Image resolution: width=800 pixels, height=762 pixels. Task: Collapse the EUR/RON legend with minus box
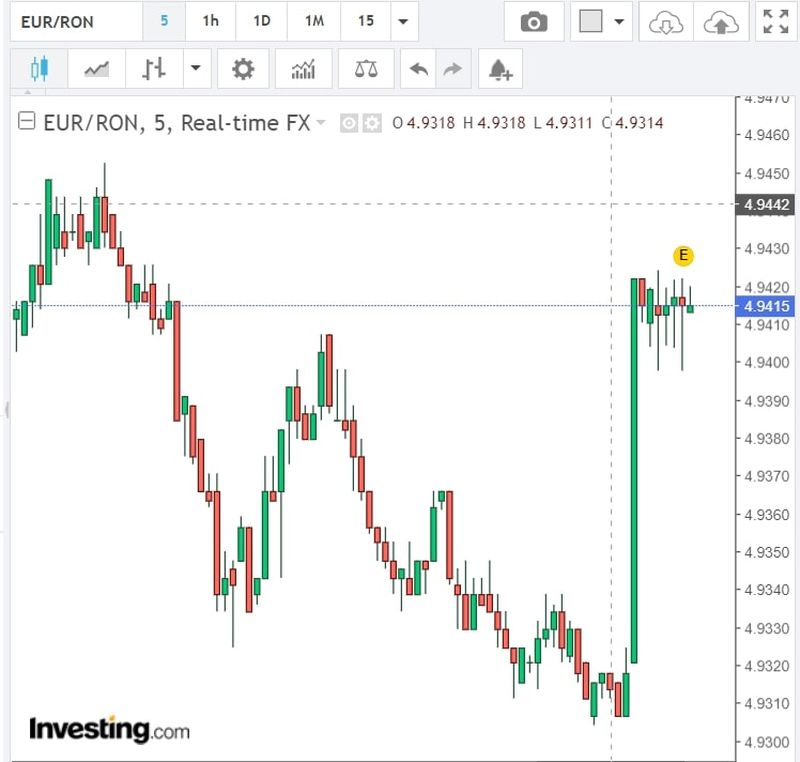click(x=27, y=122)
